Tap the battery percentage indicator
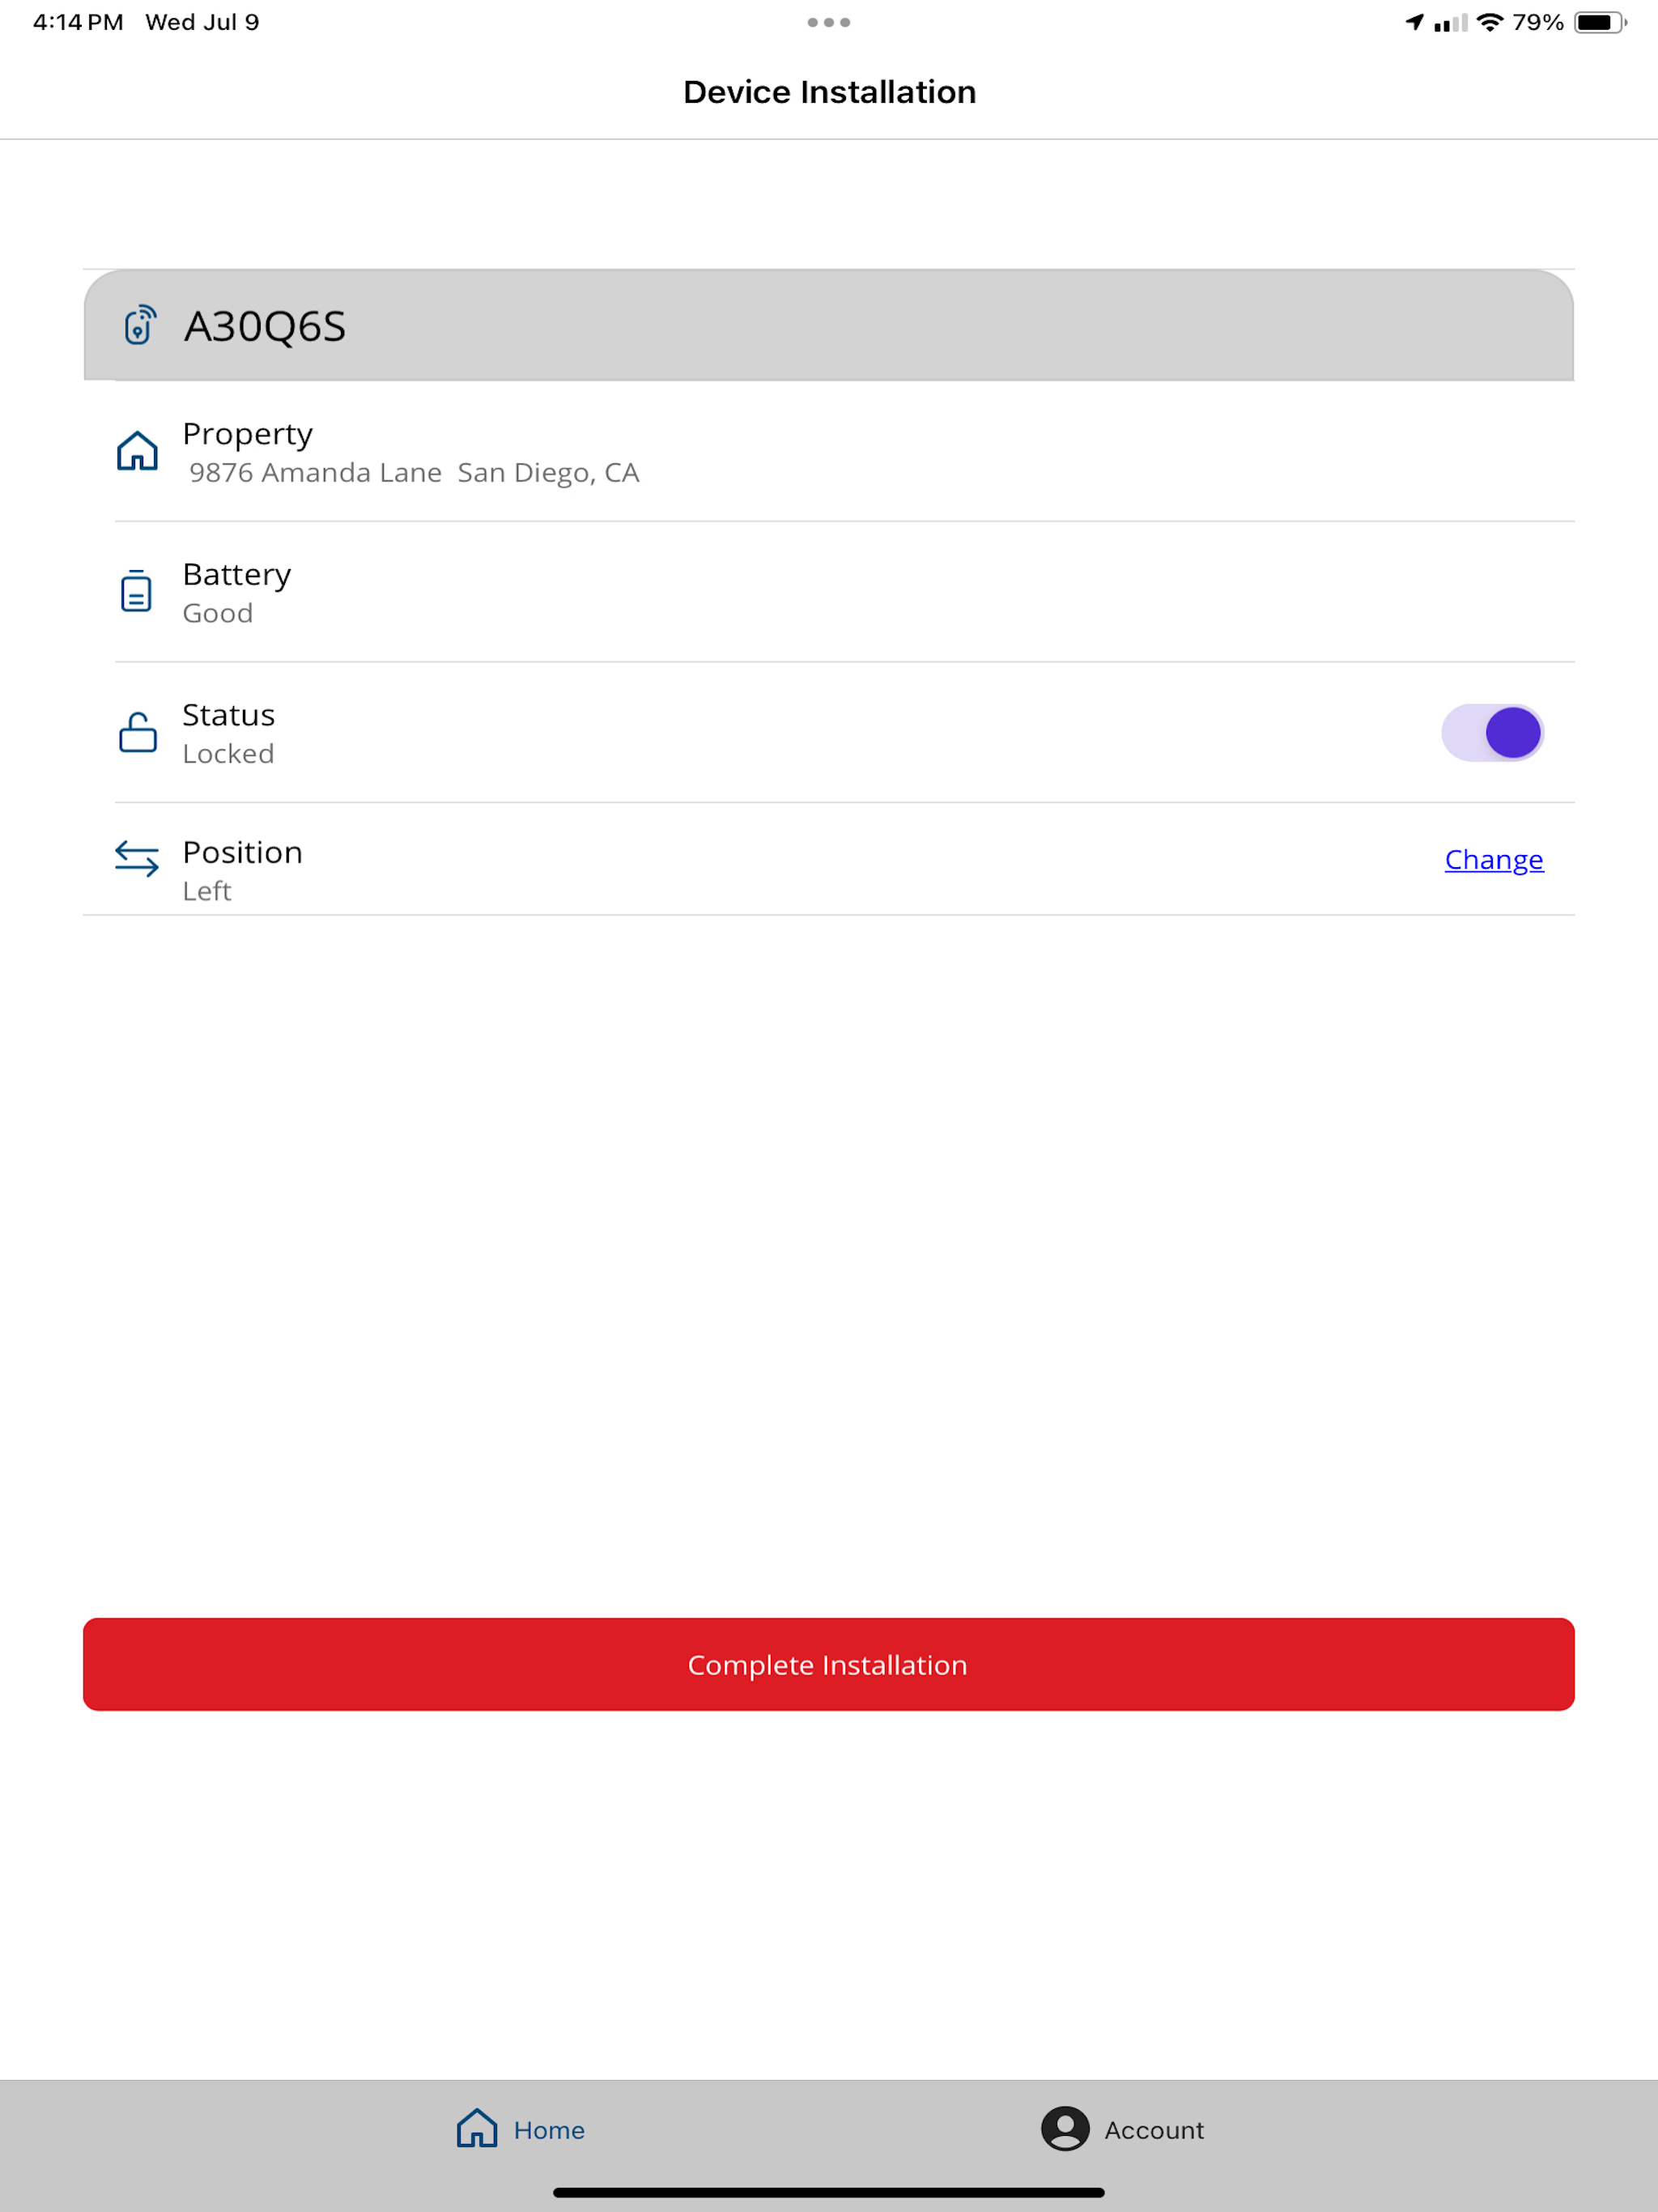The width and height of the screenshot is (1658, 2212). [x=1538, y=22]
